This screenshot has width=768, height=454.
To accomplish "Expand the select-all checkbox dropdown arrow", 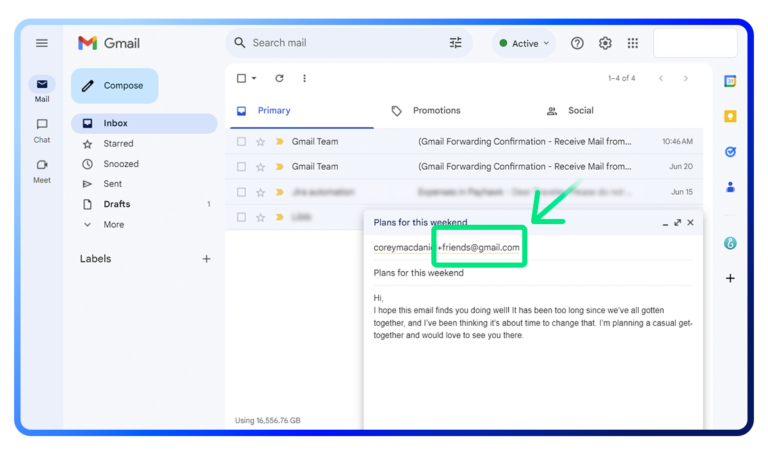I will pos(254,78).
